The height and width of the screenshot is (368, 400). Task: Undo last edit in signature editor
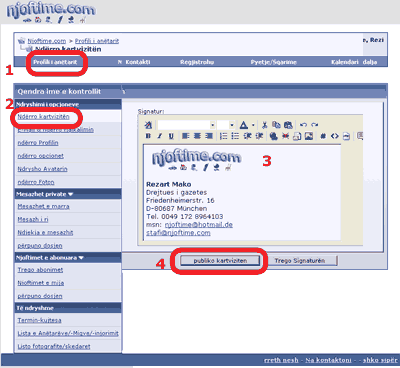click(x=303, y=125)
